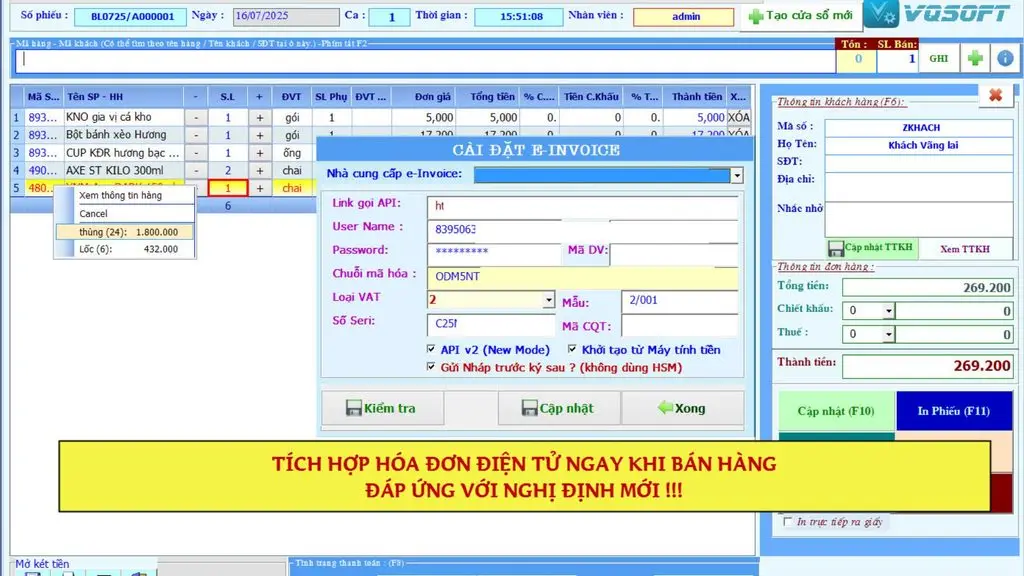This screenshot has width=1024, height=576.
Task: Click the Chuỗi mã hóa field
Action: pos(583,277)
